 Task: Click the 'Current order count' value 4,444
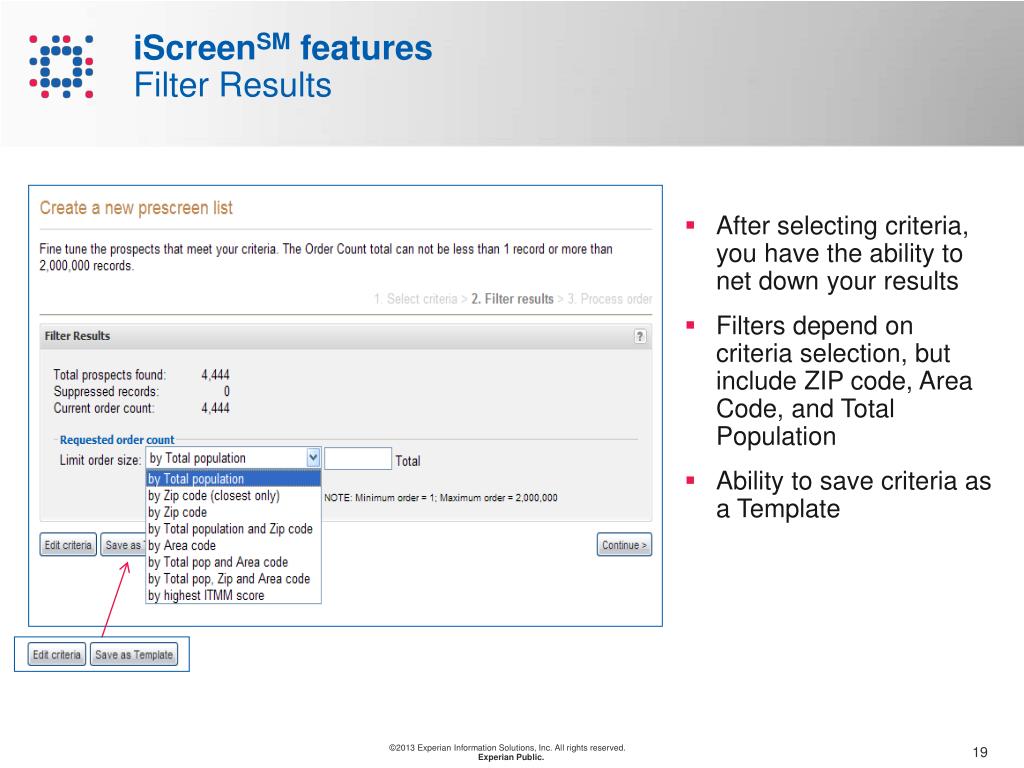pyautogui.click(x=216, y=408)
